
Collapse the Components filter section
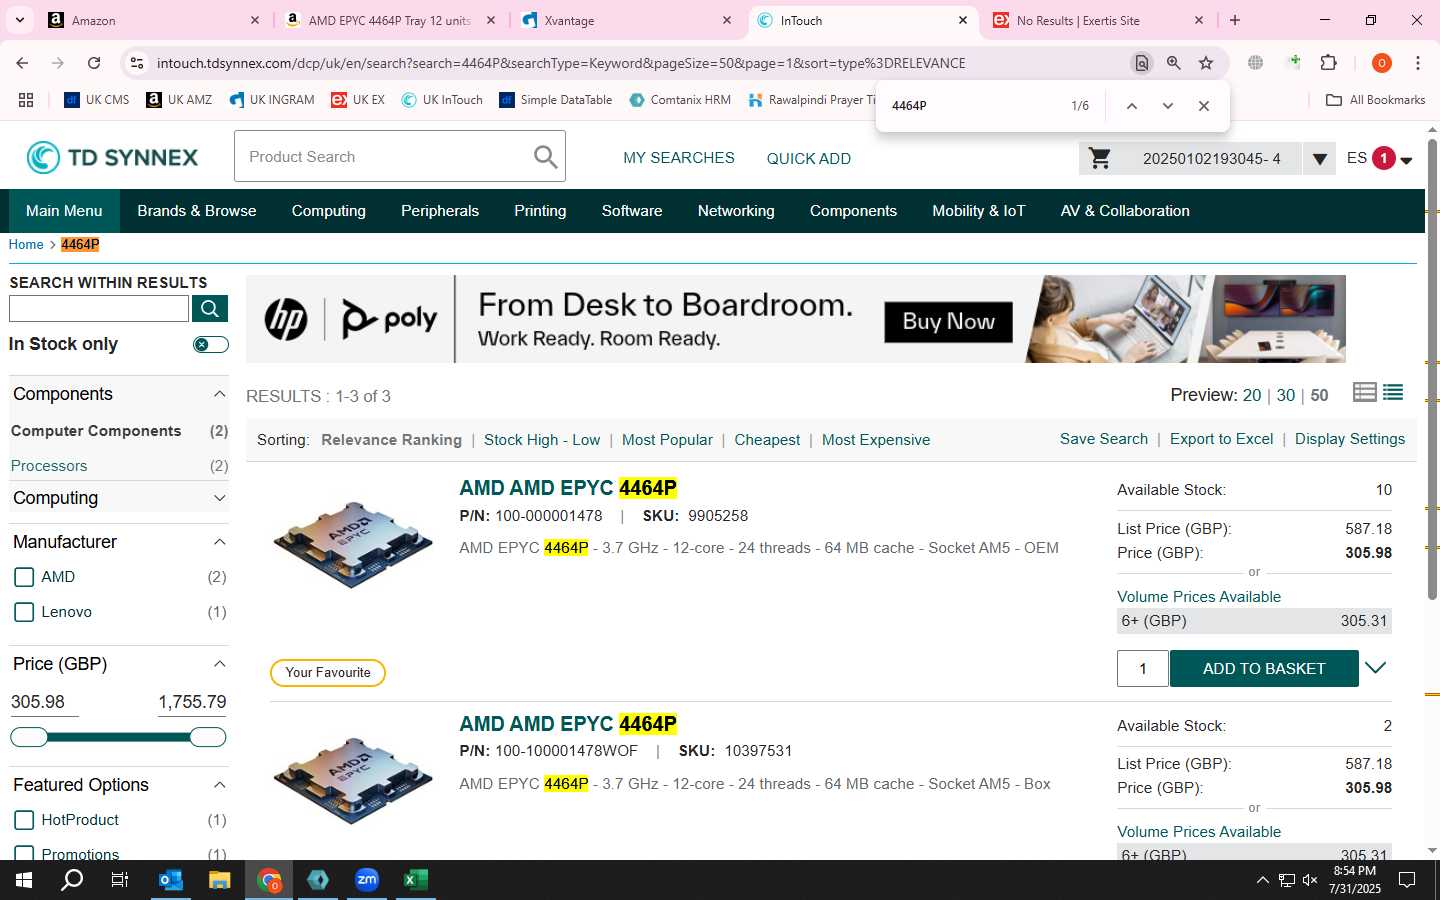[x=219, y=394]
